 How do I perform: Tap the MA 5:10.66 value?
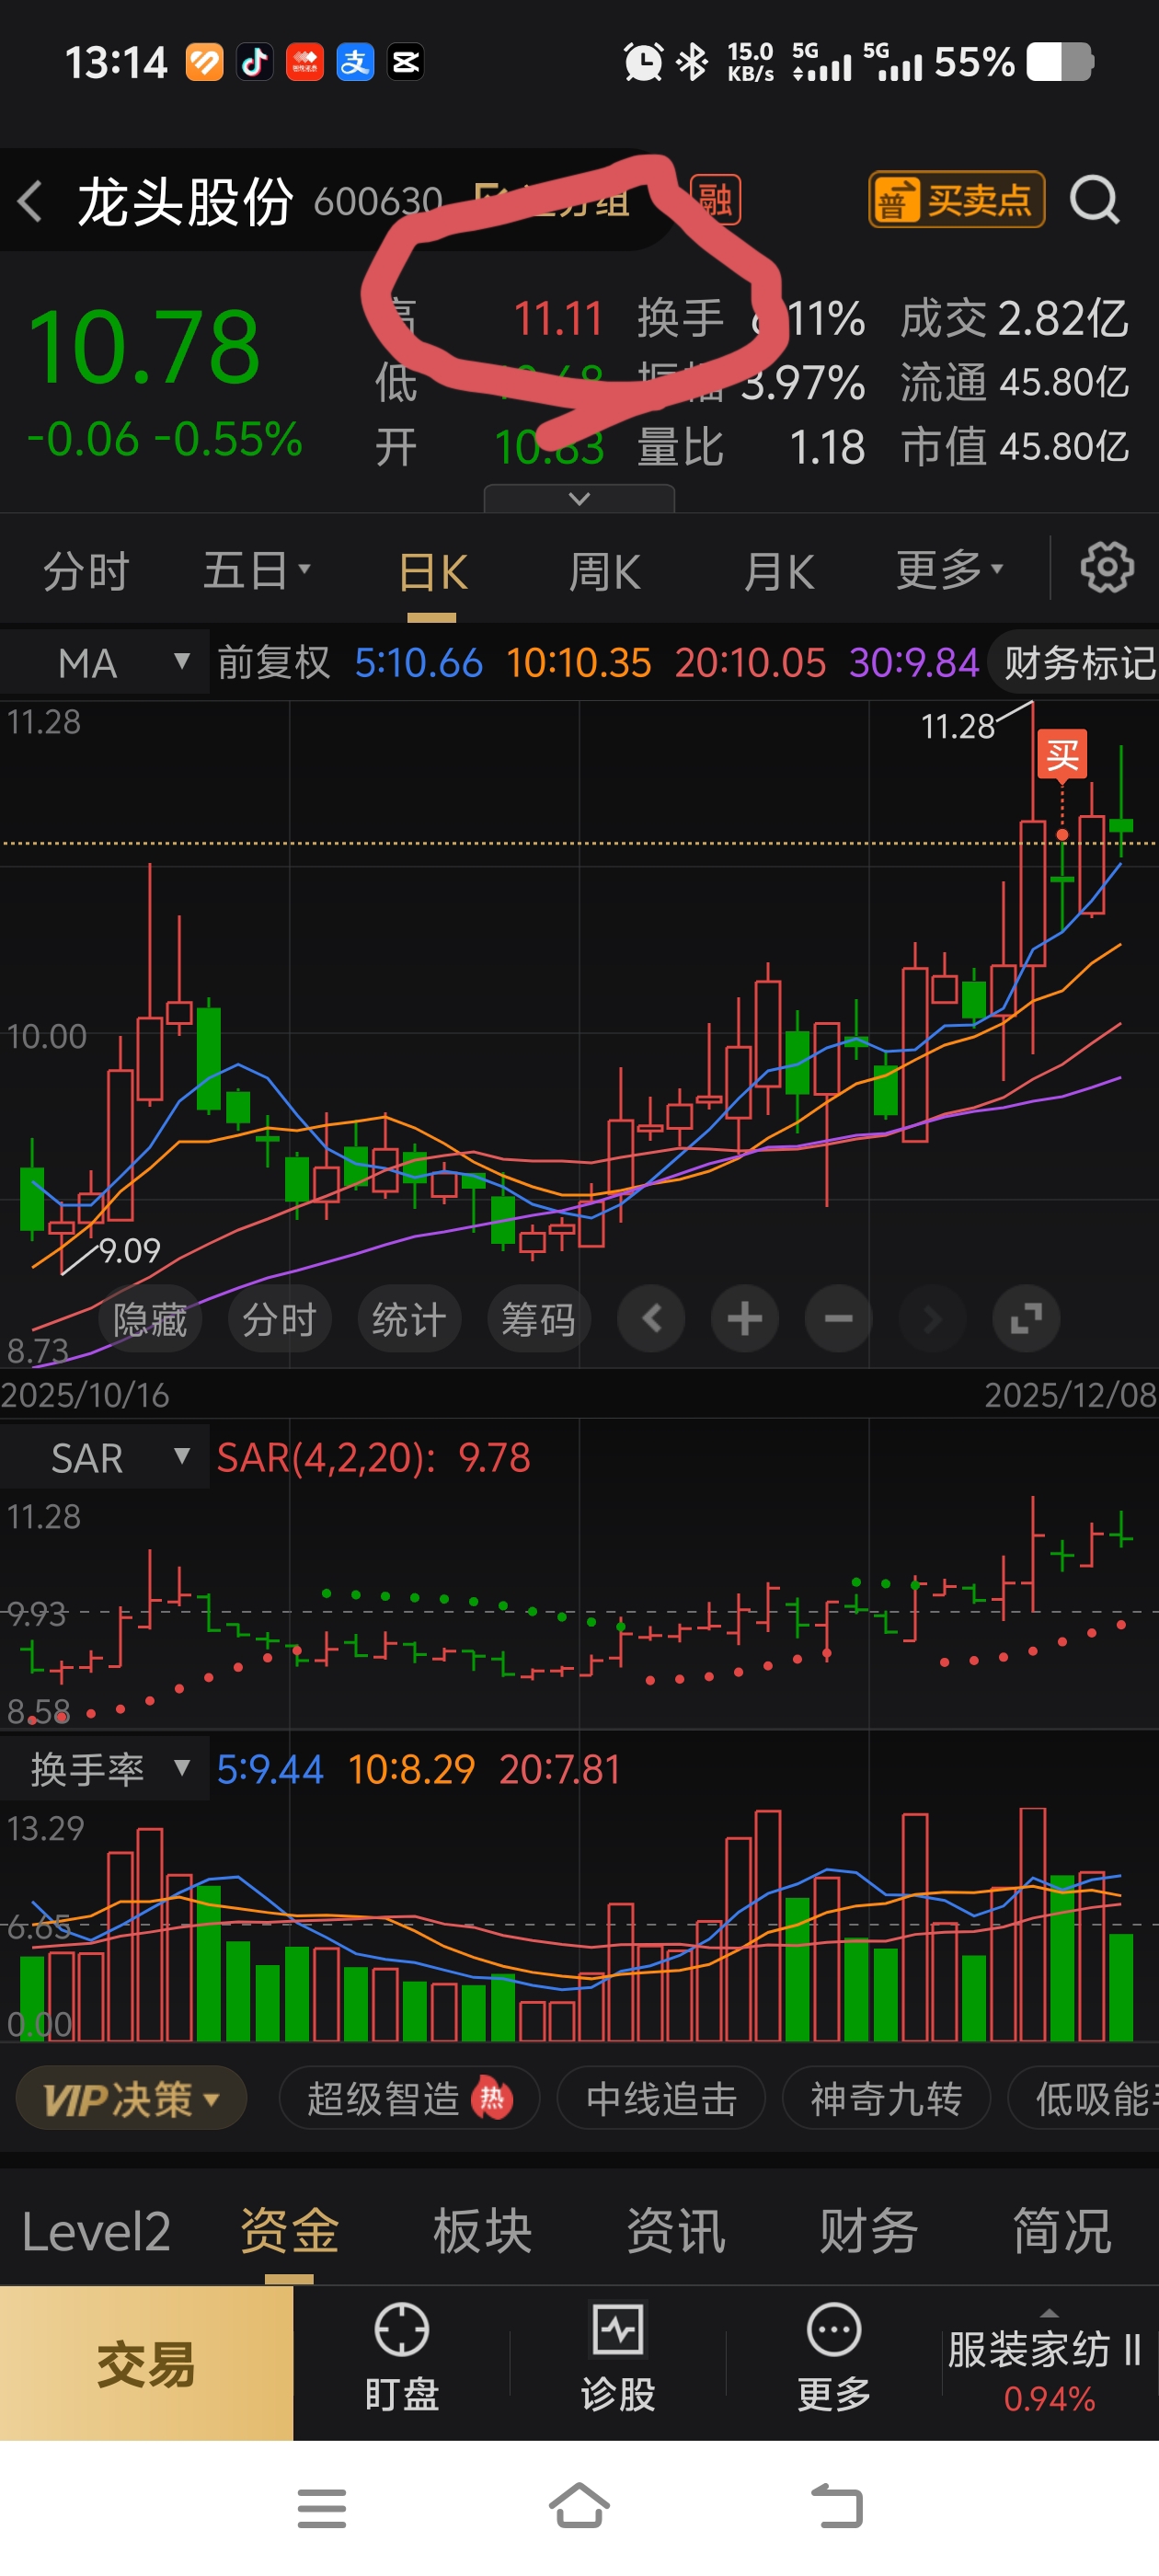418,662
